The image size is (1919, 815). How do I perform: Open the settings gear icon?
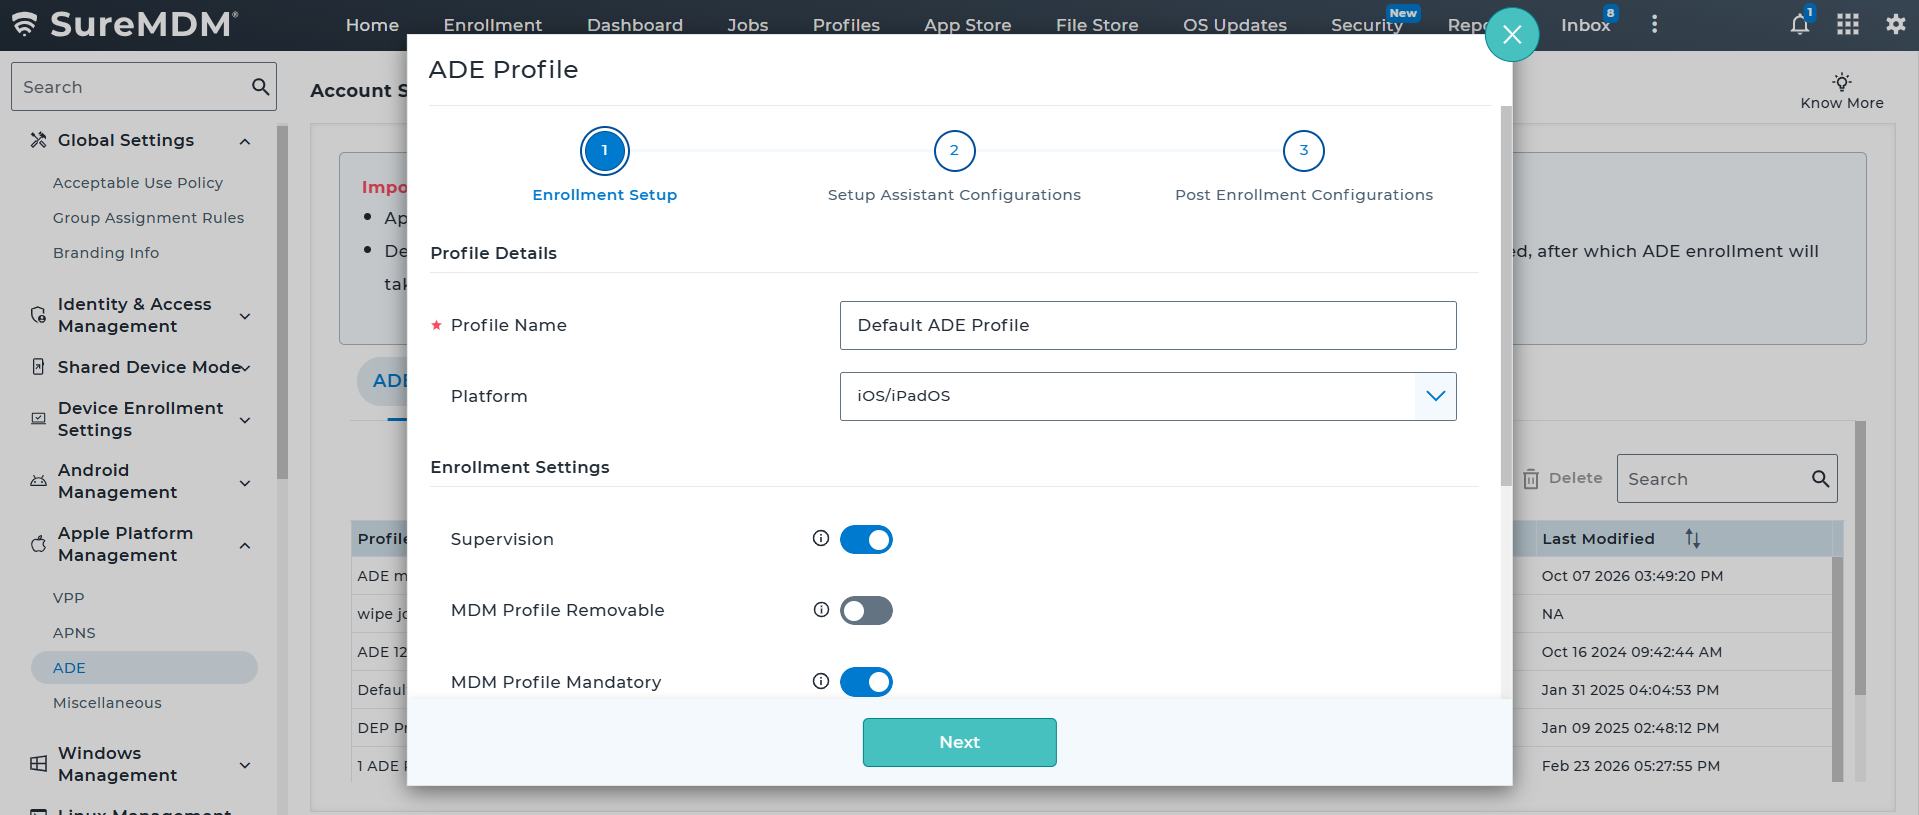click(x=1895, y=24)
